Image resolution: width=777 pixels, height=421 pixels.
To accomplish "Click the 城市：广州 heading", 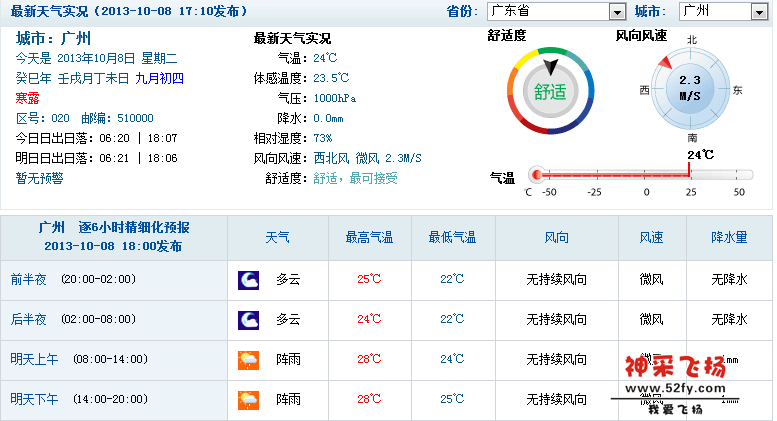I will coord(53,38).
